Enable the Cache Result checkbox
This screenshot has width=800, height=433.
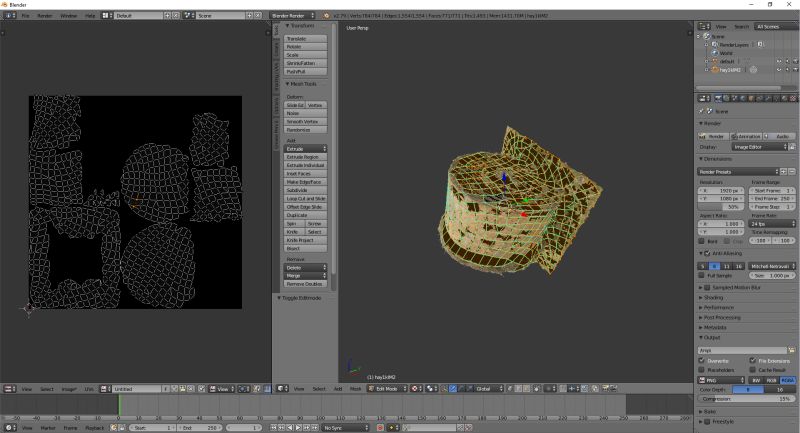point(753,370)
